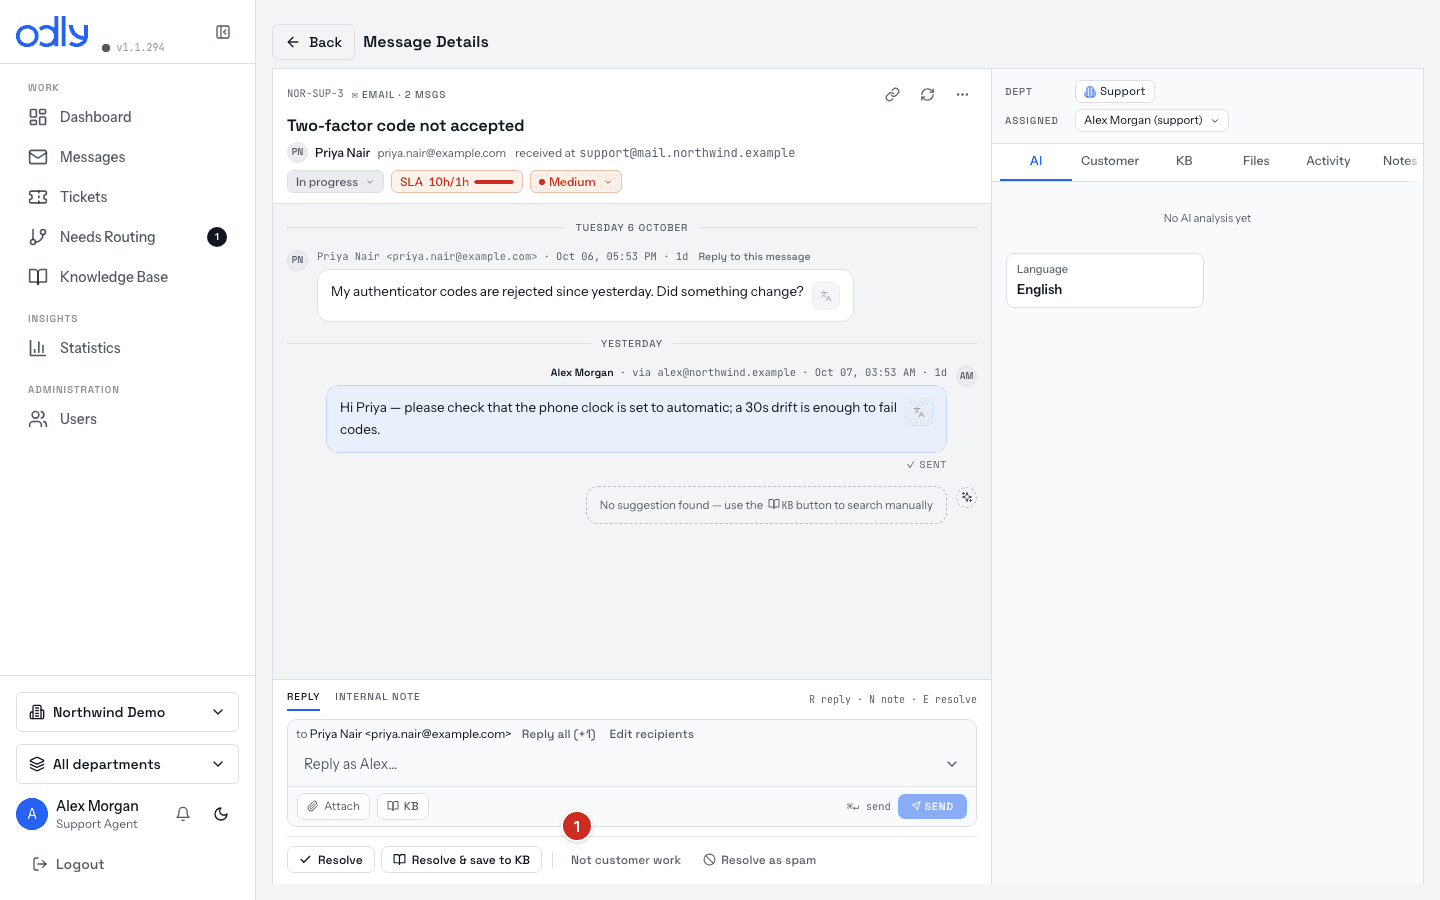
Task: Open the Knowledge Base page
Action: [x=128, y=277]
